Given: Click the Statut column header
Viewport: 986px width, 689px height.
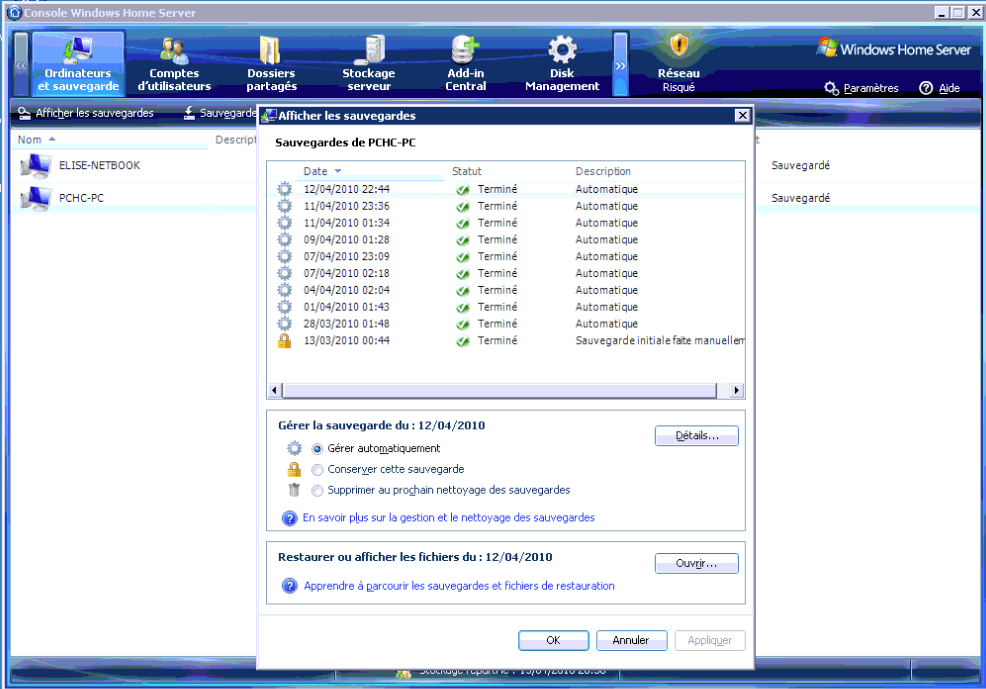Looking at the screenshot, I should [x=467, y=171].
